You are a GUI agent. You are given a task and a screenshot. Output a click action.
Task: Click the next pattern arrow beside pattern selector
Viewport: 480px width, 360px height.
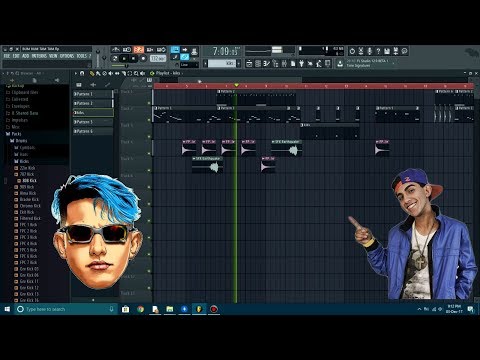tap(239, 63)
